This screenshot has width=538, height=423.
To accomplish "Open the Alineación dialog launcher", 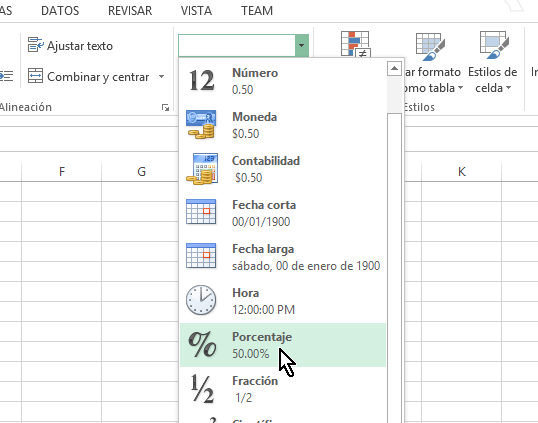I will point(165,108).
